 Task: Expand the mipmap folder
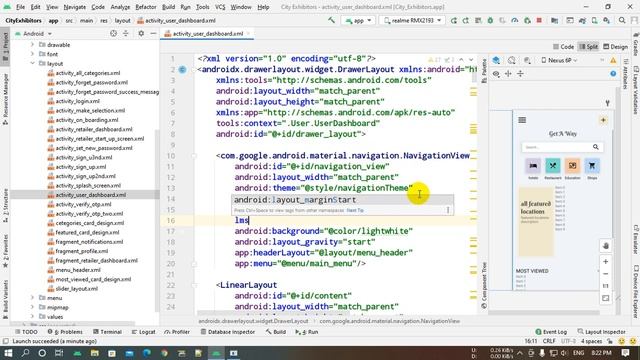[32, 307]
